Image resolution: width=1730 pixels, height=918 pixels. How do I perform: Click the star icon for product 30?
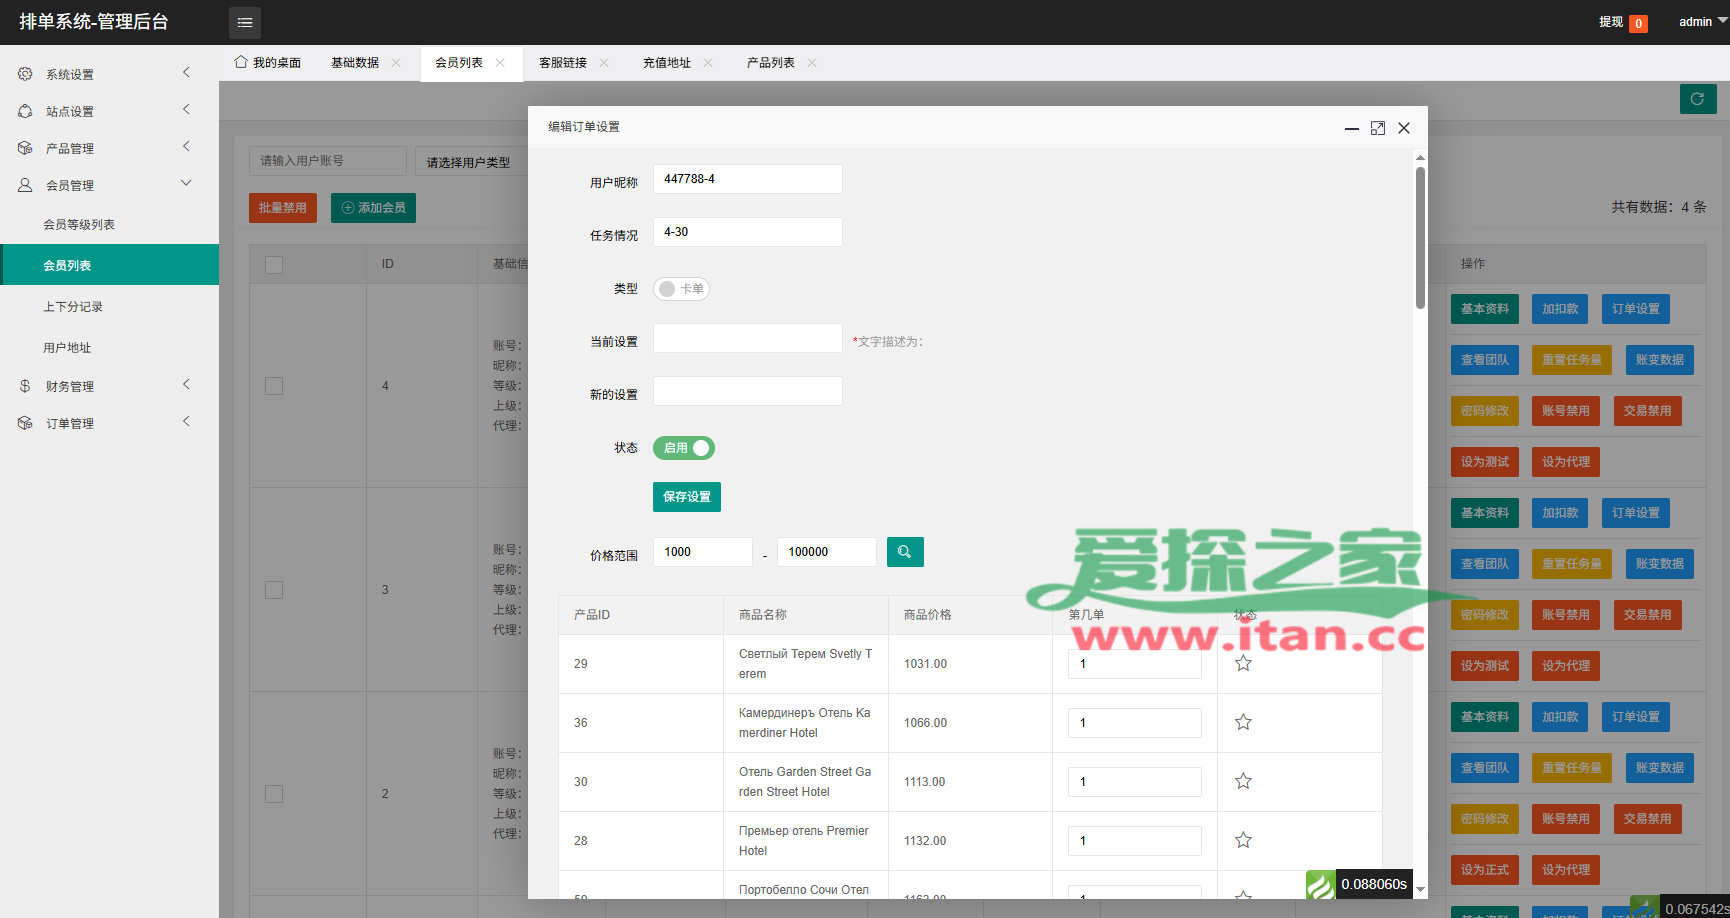click(1243, 781)
